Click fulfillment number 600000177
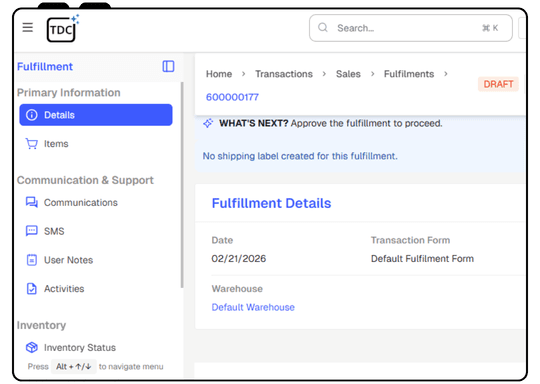This screenshot has height=384, width=540. click(232, 97)
